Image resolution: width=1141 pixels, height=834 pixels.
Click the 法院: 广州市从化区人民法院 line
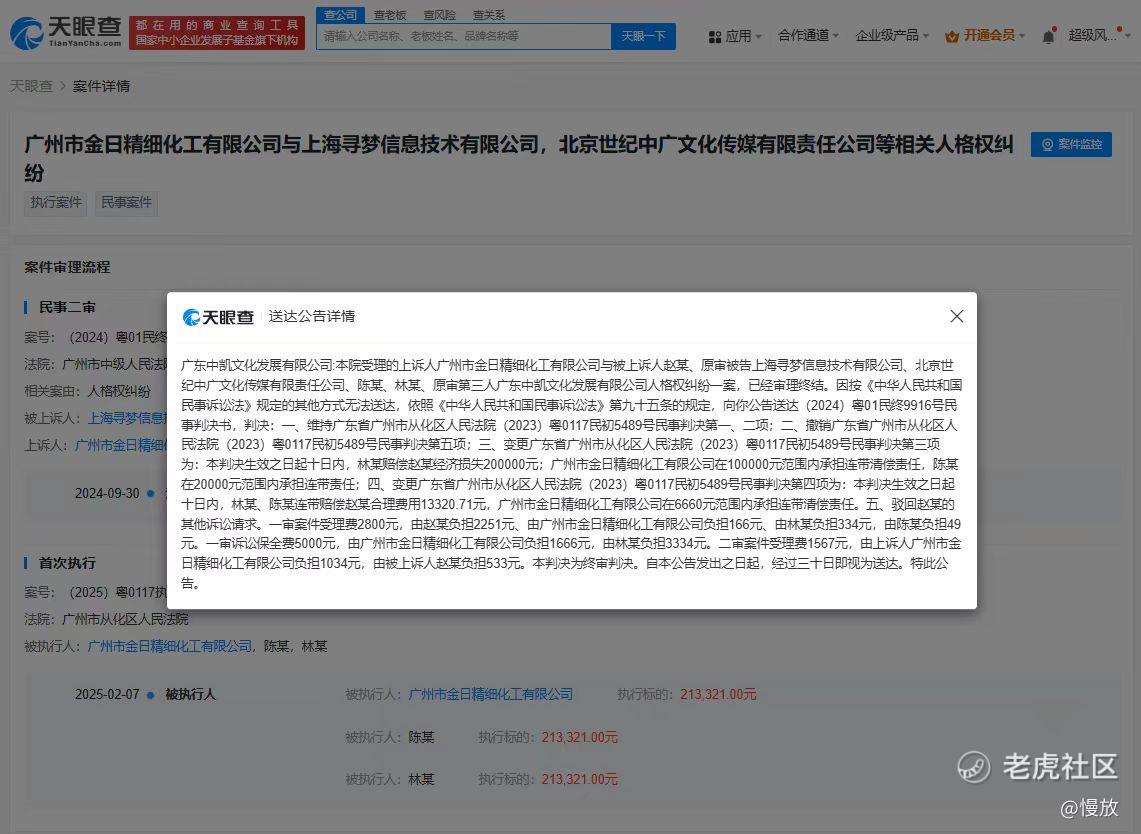(106, 619)
